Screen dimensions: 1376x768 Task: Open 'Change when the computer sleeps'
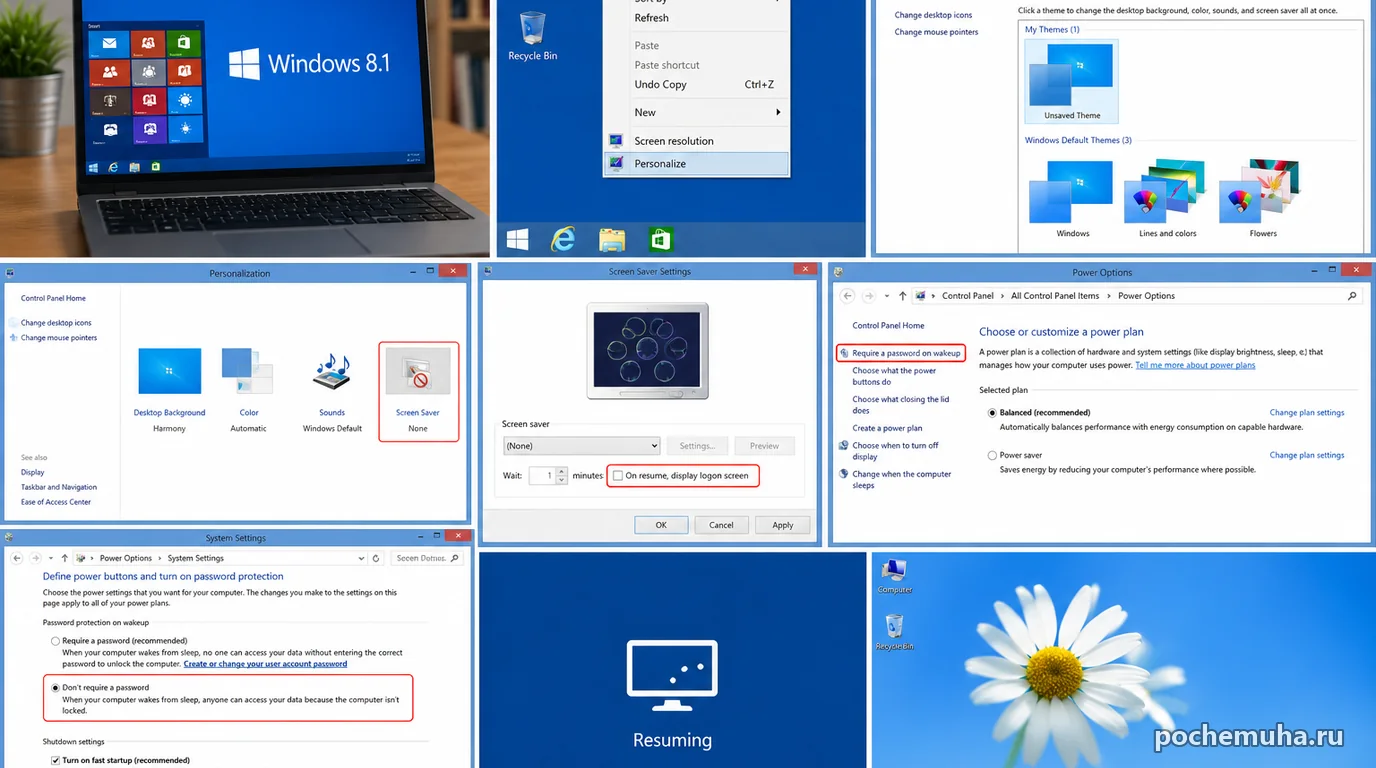(902, 480)
